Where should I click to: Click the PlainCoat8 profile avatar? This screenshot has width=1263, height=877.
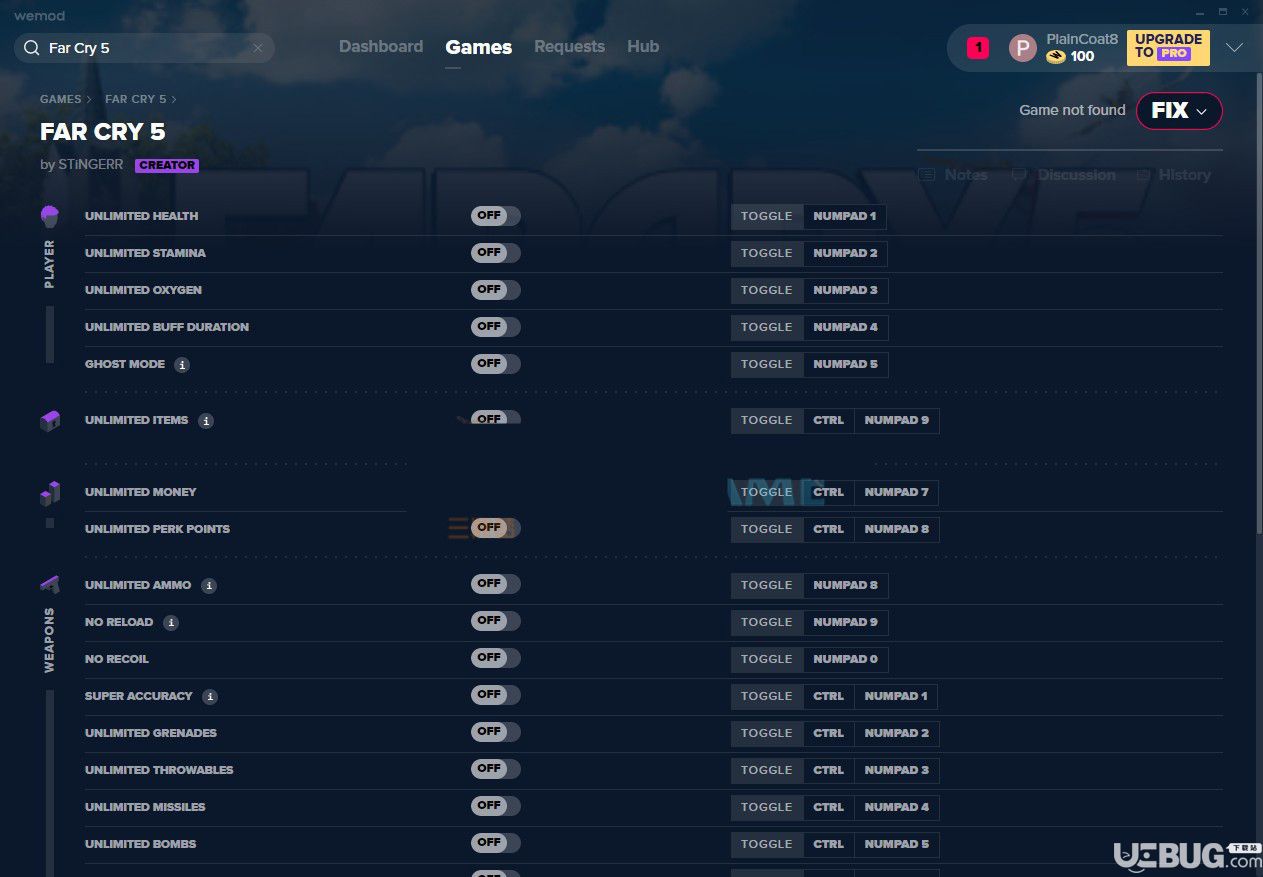pos(1022,48)
